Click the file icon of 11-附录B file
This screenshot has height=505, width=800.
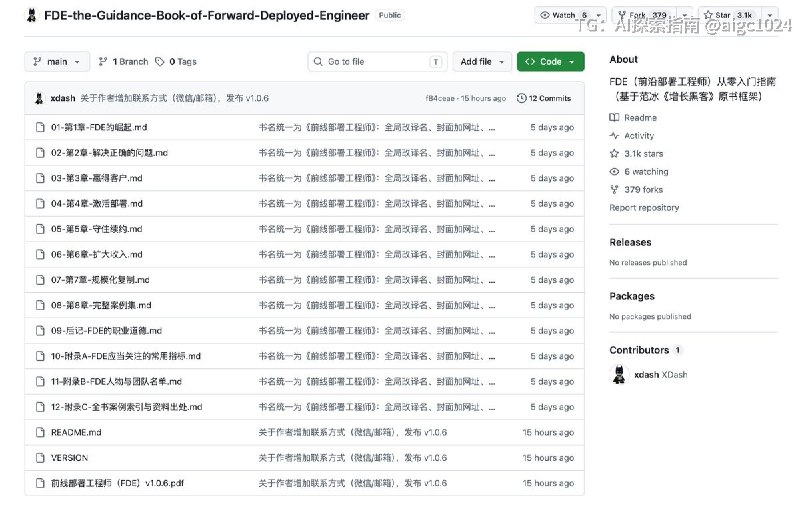click(x=40, y=382)
